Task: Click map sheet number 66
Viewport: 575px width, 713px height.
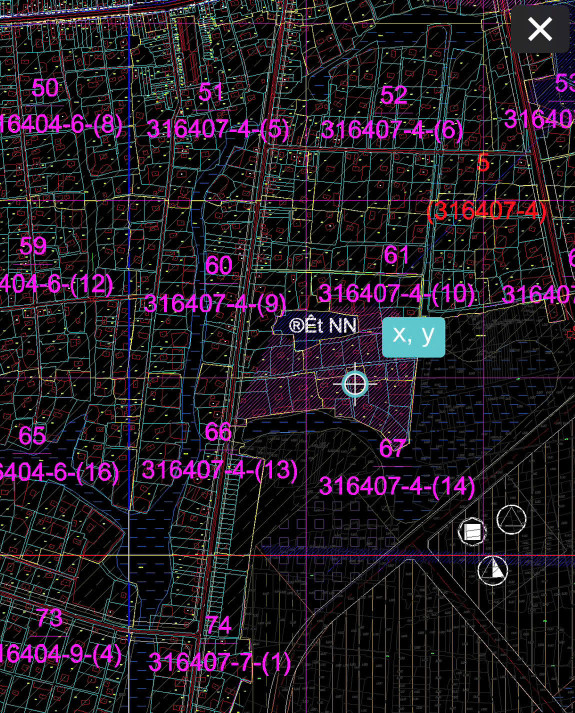Action: pos(218,432)
